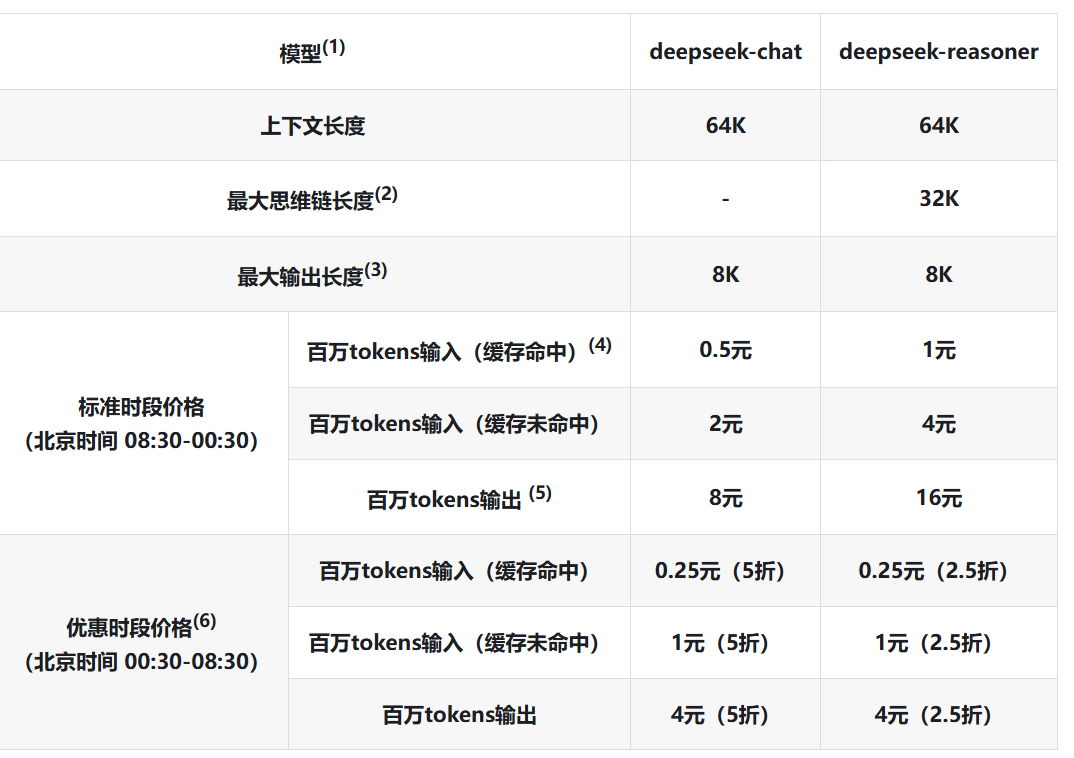Click standard-period 缓存命中 '1元' for deepseek-reasoner
Viewport: 1074px width, 758px height.
click(x=938, y=350)
